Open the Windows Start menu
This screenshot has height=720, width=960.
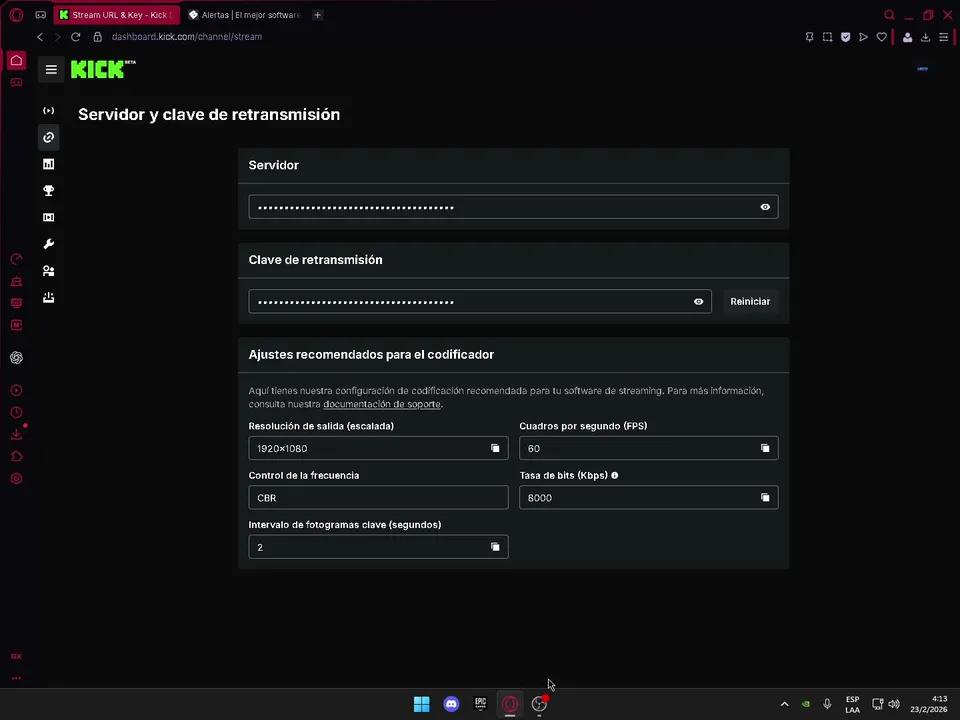tap(421, 704)
